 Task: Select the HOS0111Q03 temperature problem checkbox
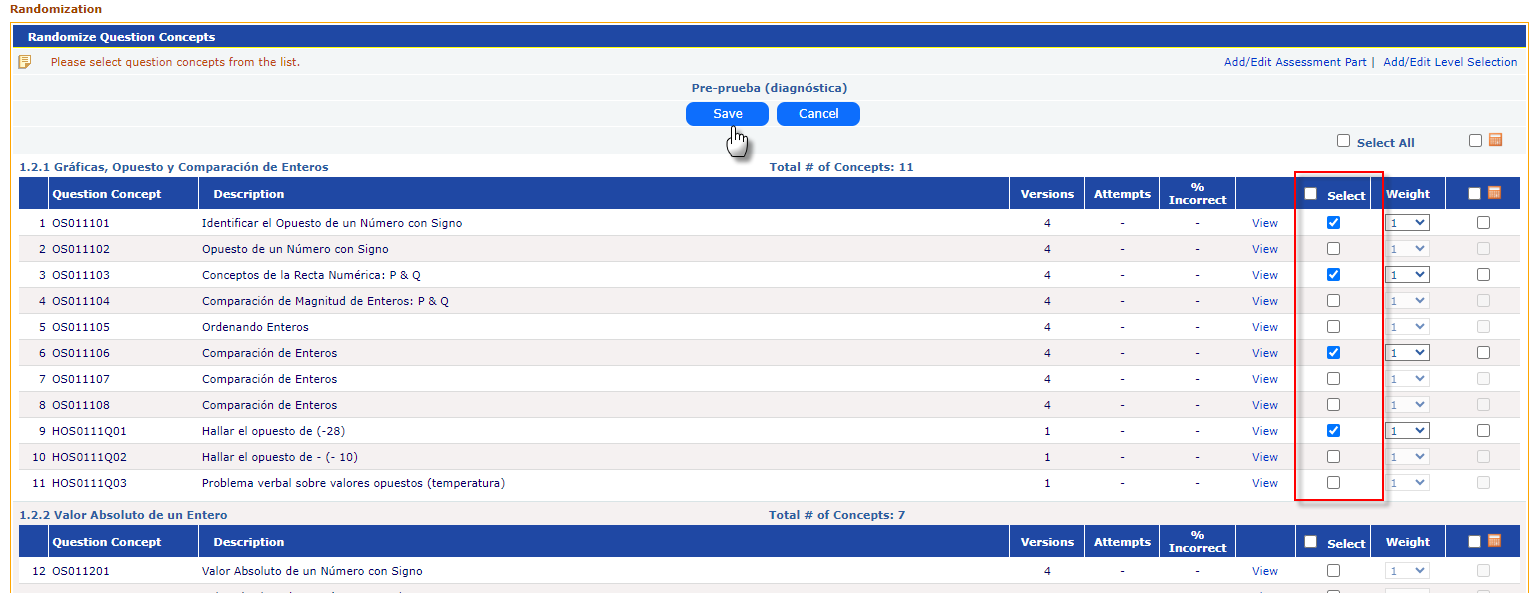pos(1333,483)
